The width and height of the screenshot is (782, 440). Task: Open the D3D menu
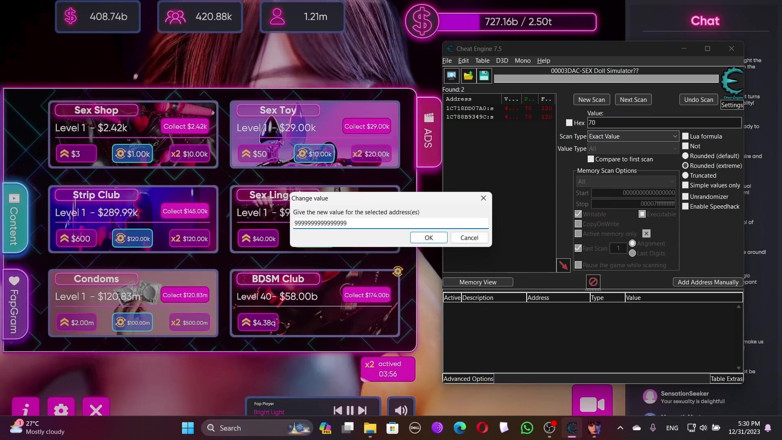[502, 61]
